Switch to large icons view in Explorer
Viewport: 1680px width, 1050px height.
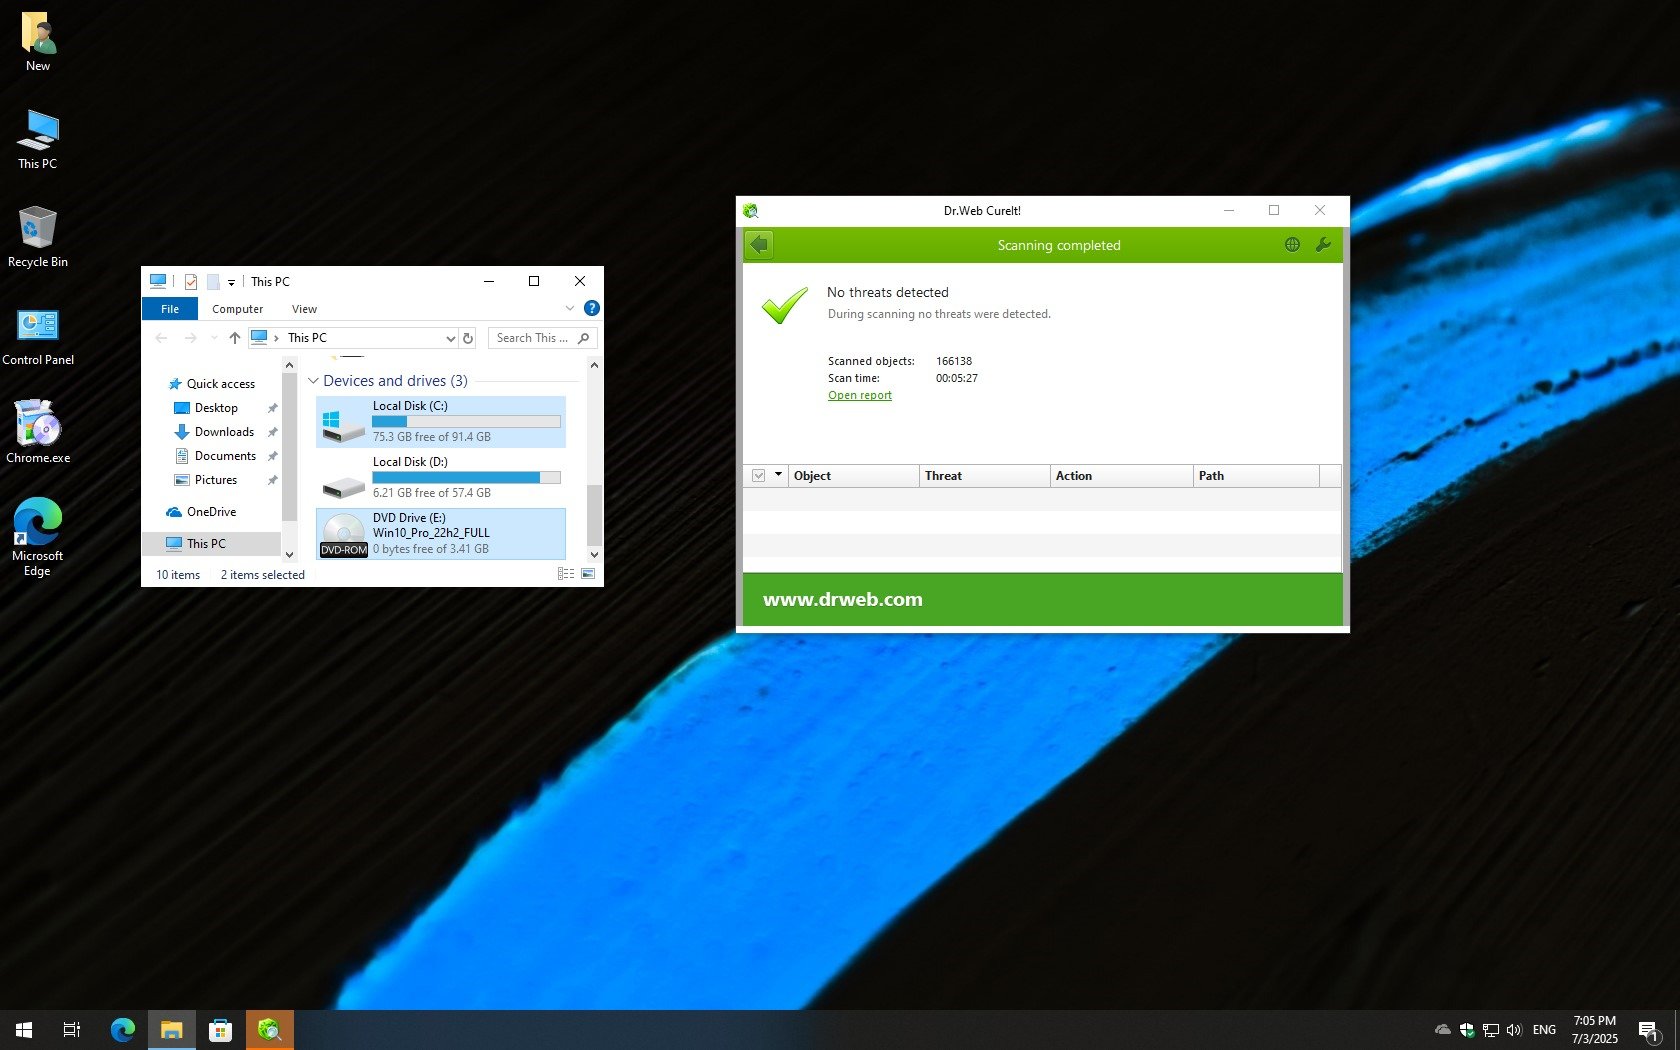point(588,574)
